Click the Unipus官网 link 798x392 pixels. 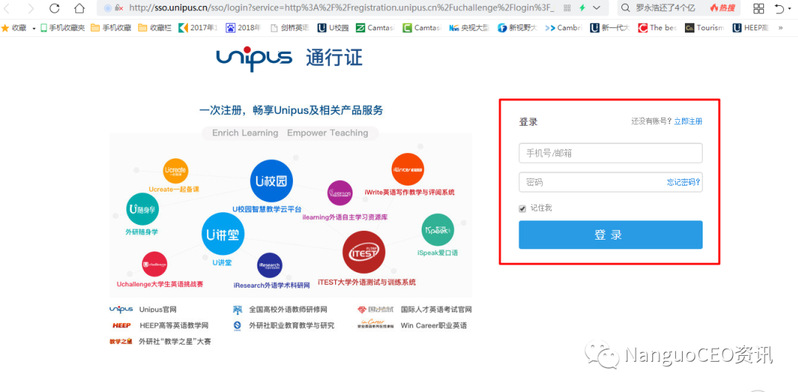click(158, 310)
